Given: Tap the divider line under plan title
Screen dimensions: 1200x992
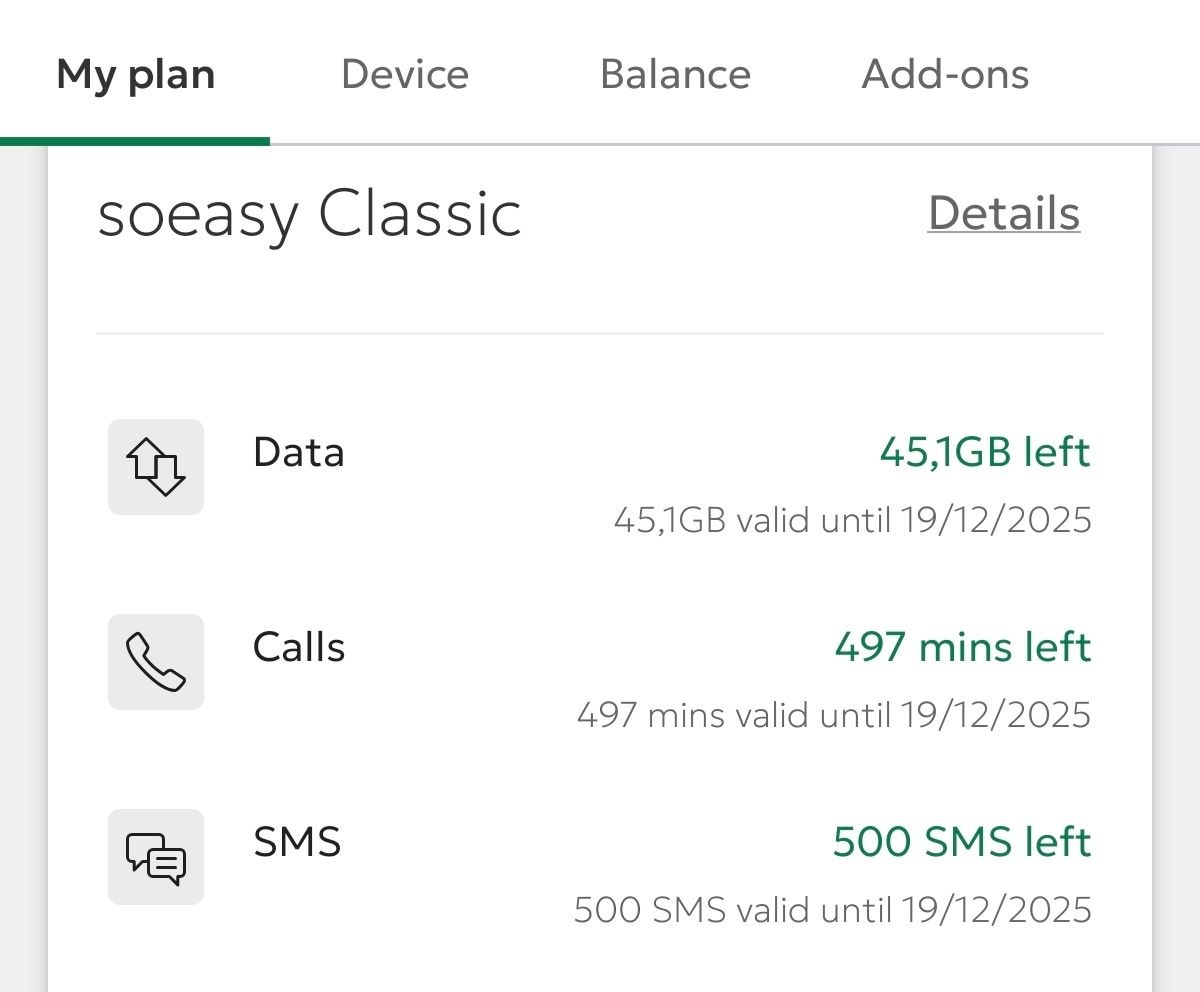Looking at the screenshot, I should click(600, 333).
